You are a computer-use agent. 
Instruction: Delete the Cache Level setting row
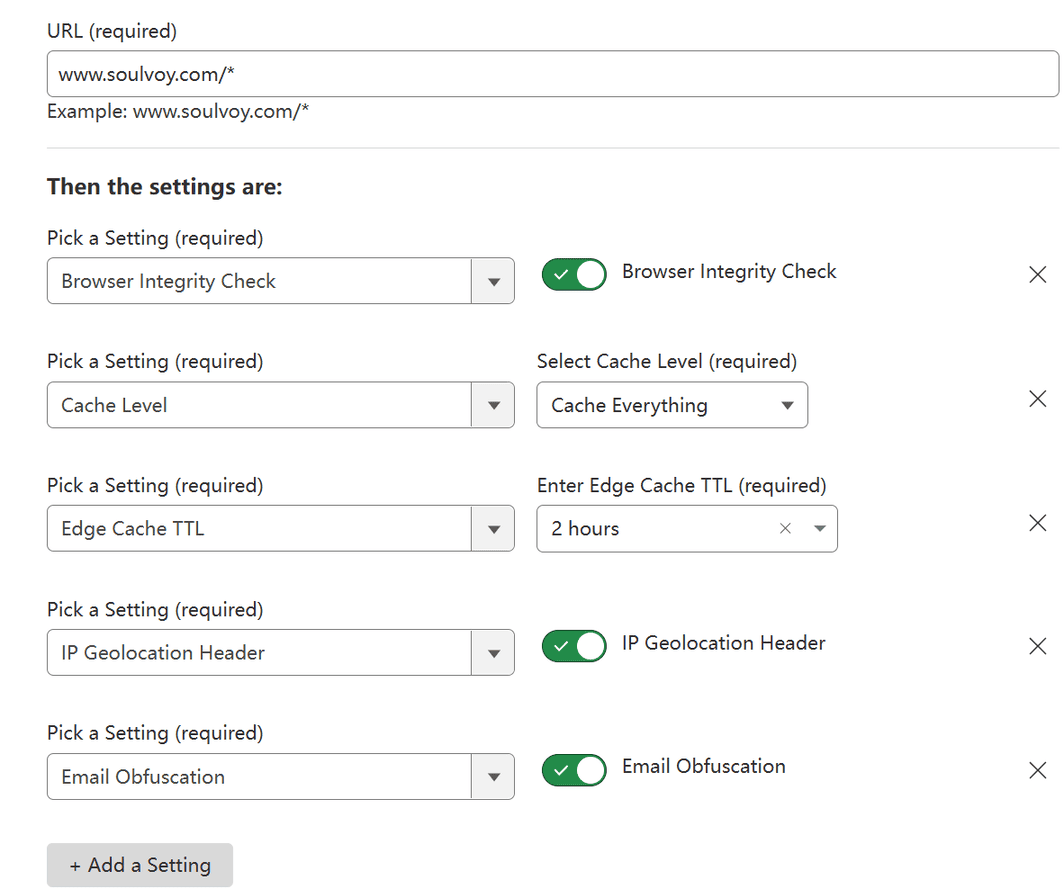point(1037,398)
